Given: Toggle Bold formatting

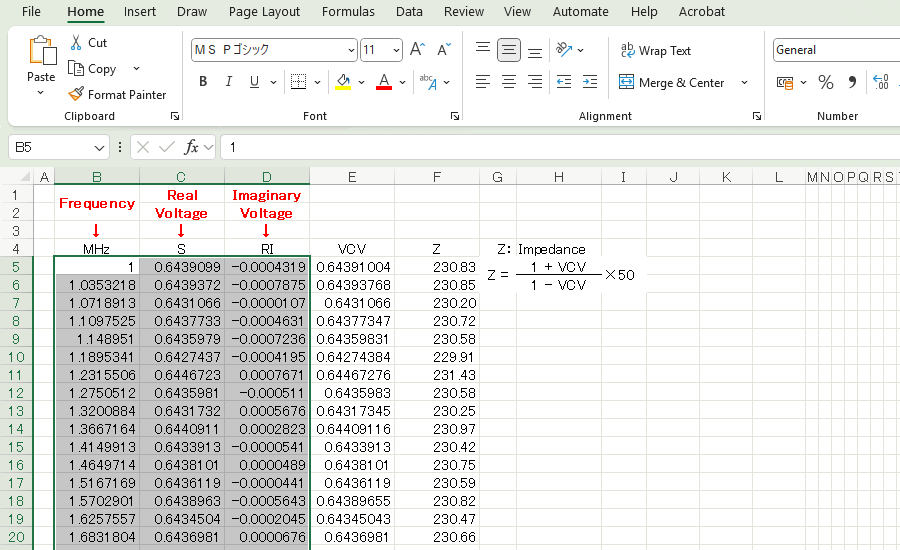Looking at the screenshot, I should point(203,82).
